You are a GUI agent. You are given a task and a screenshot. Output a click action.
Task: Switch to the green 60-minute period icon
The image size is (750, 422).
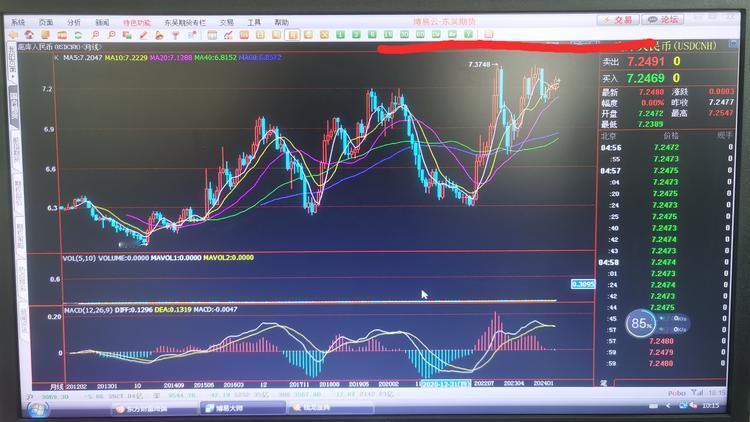pos(420,34)
